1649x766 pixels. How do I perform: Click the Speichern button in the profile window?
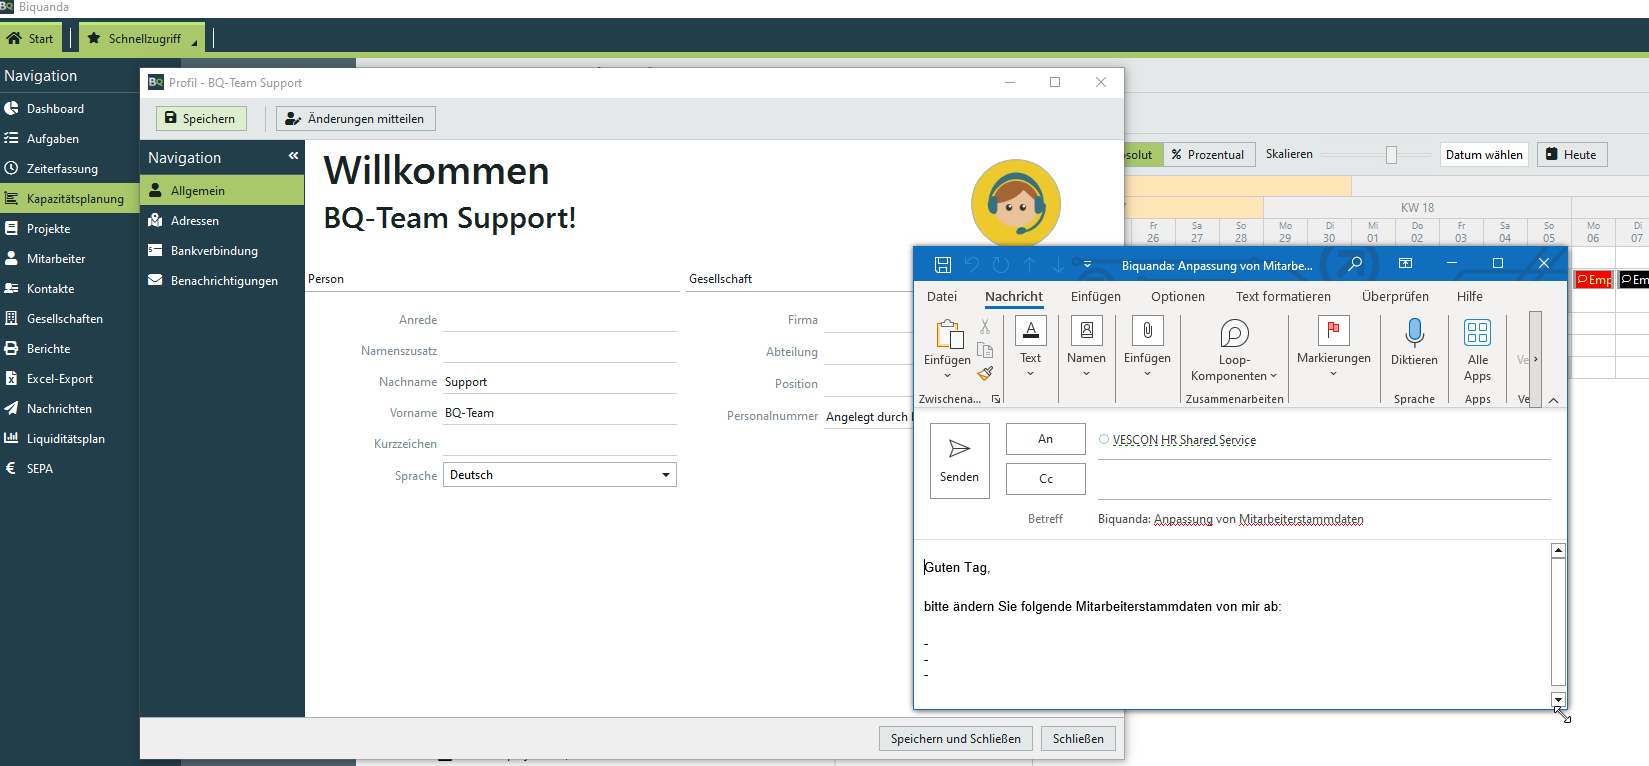pos(200,118)
